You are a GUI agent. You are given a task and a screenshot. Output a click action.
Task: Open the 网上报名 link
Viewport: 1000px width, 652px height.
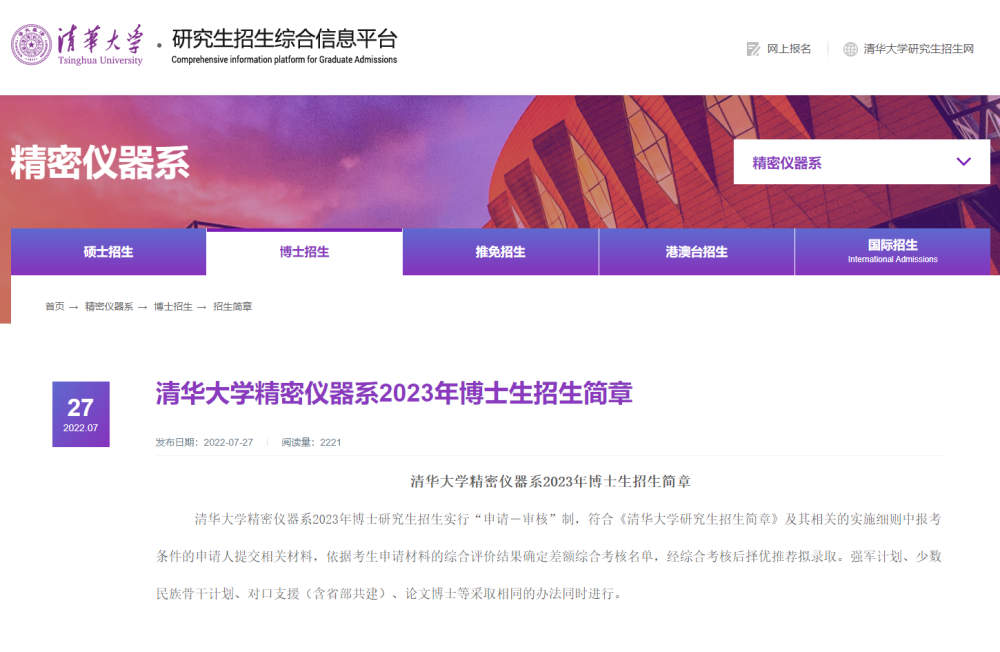point(789,49)
